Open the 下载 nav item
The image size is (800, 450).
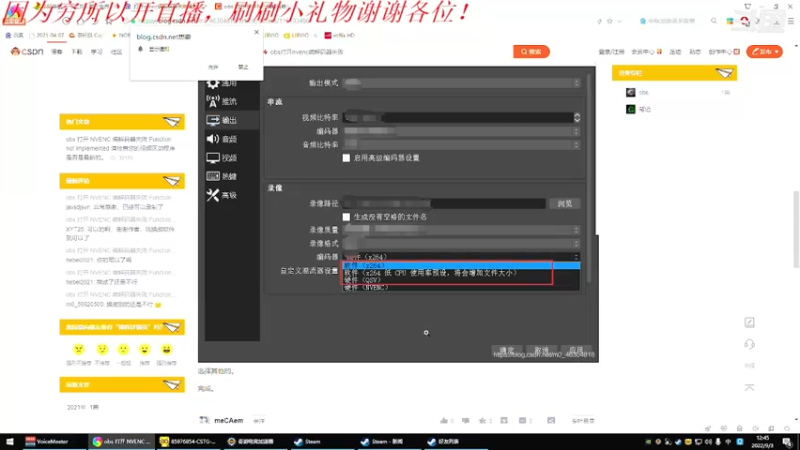click(x=77, y=52)
